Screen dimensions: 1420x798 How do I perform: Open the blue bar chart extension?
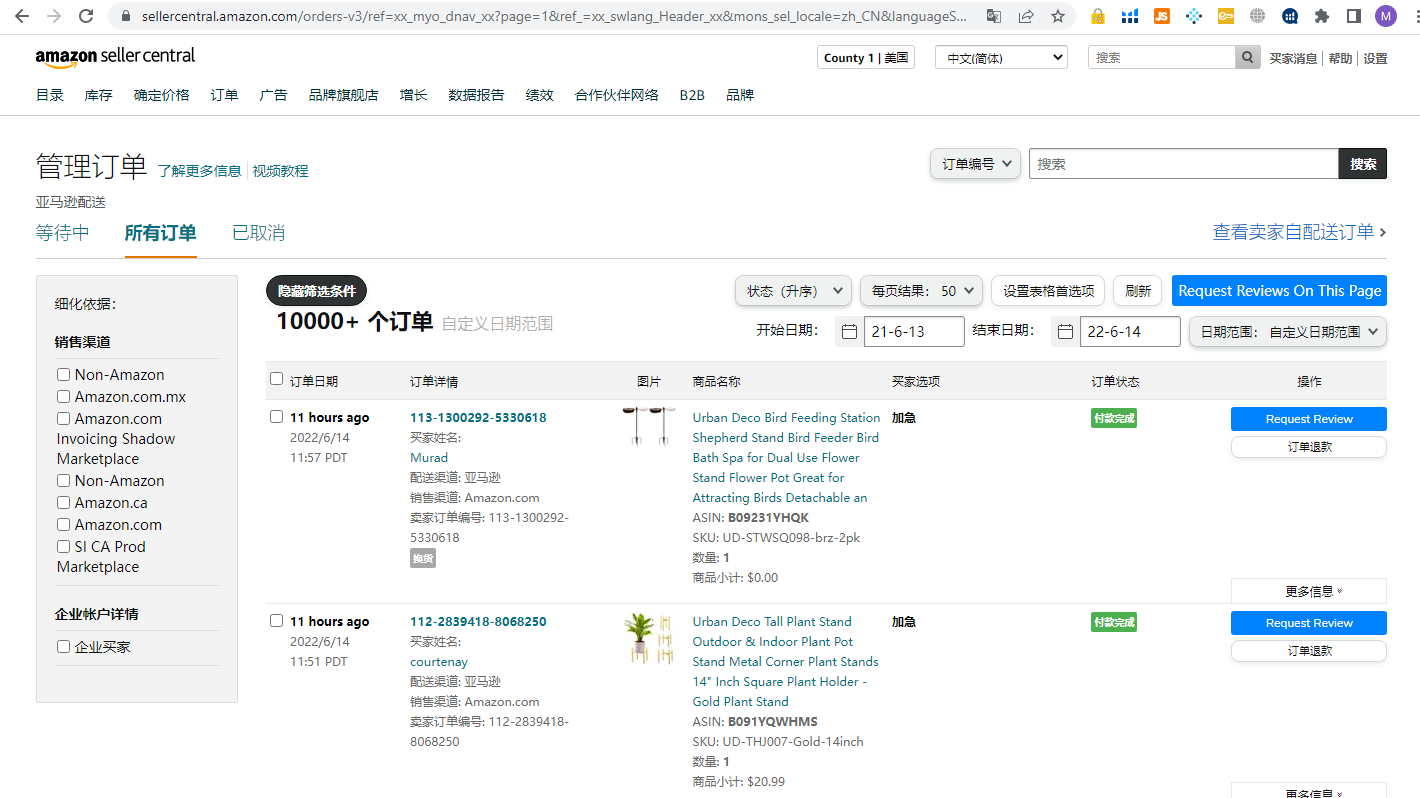pyautogui.click(x=1130, y=16)
